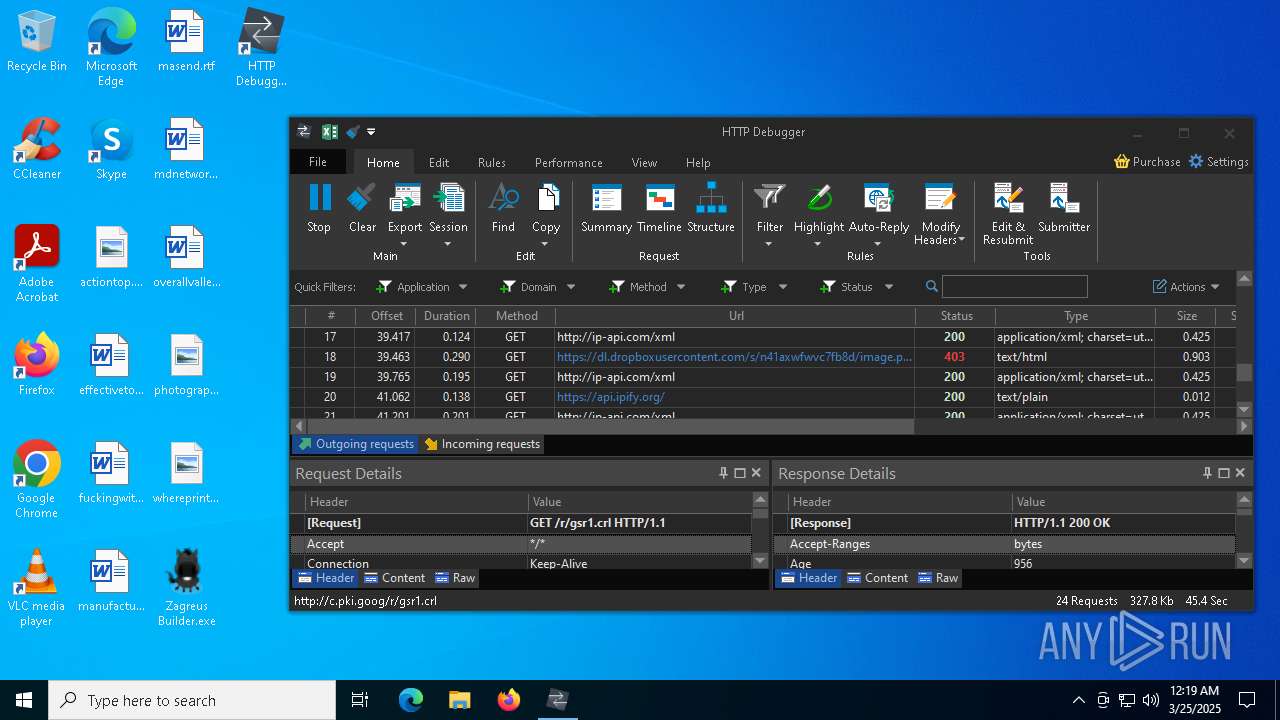Viewport: 1280px width, 720px height.
Task: Click the Filter funnel icon
Action: [x=770, y=198]
